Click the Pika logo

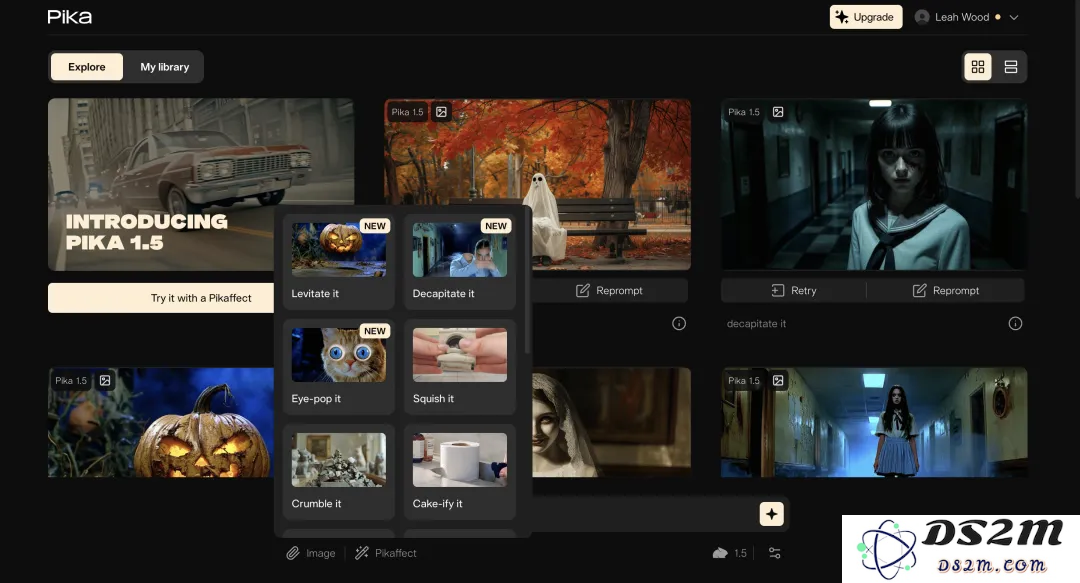coord(70,17)
